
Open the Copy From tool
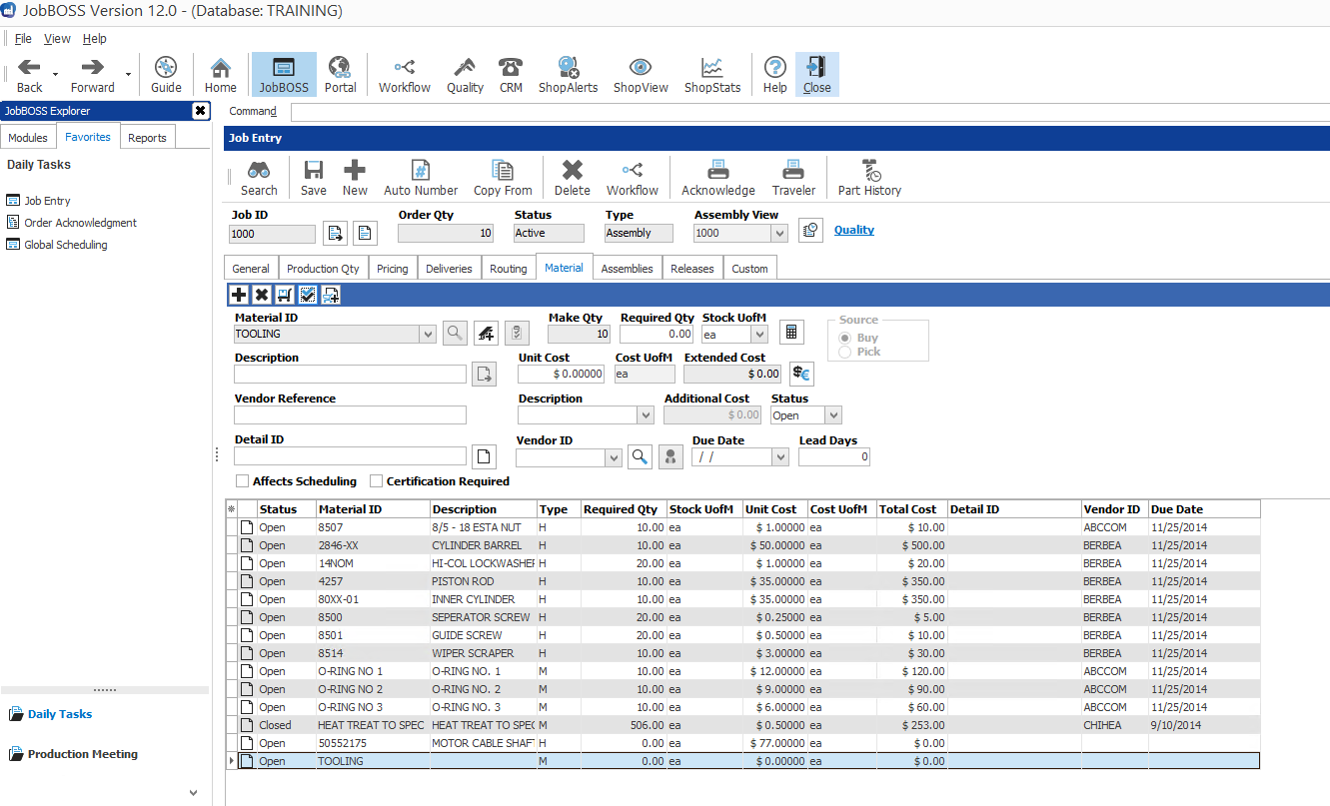click(503, 177)
